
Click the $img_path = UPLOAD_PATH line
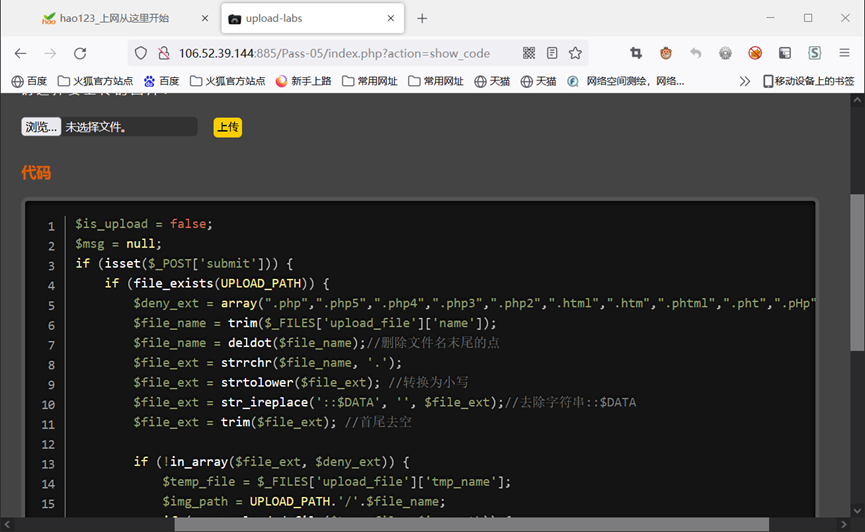(x=303, y=501)
